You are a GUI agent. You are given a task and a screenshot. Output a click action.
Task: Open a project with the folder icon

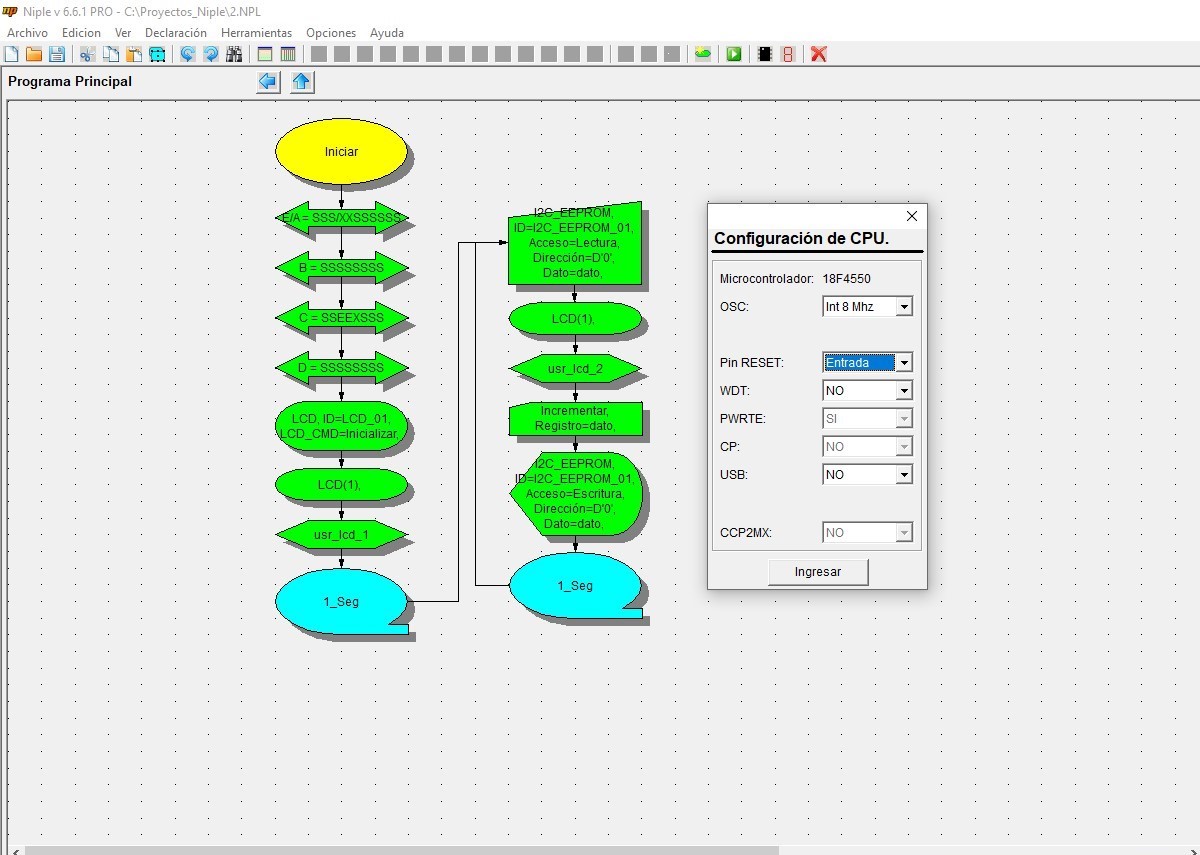click(34, 54)
